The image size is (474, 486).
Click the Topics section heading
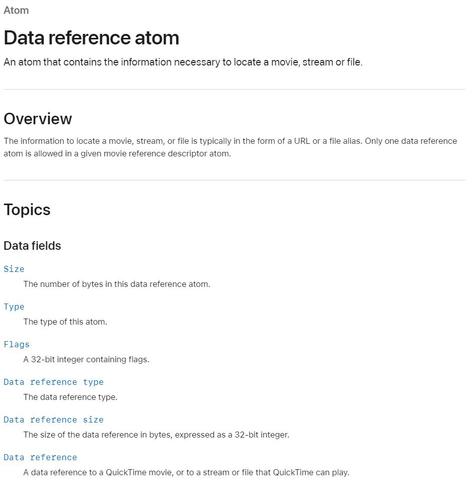[x=27, y=210]
